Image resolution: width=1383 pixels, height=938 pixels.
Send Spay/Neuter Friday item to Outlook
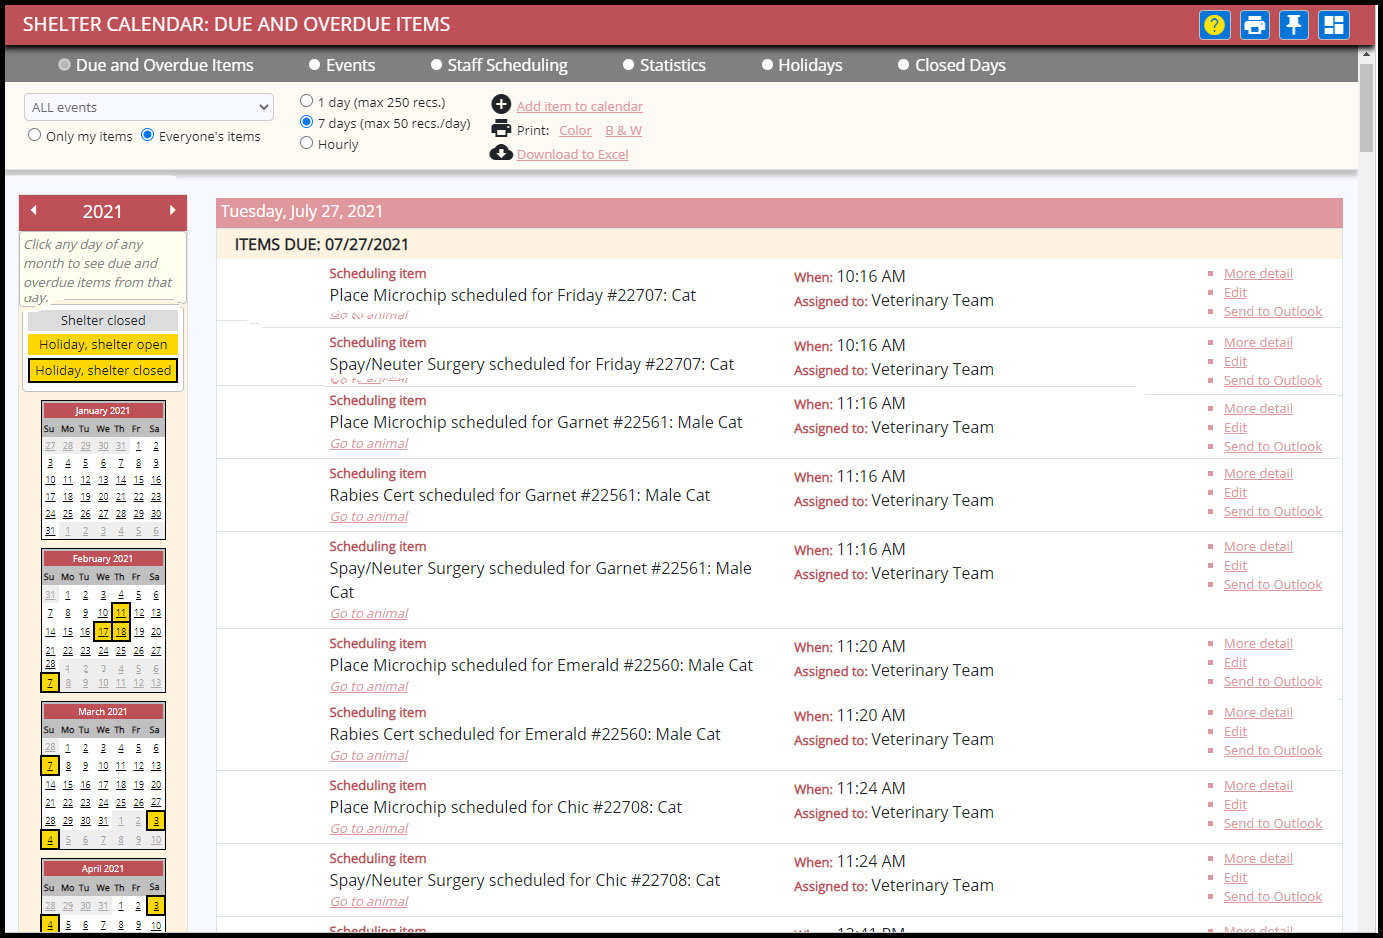pyautogui.click(x=1272, y=380)
